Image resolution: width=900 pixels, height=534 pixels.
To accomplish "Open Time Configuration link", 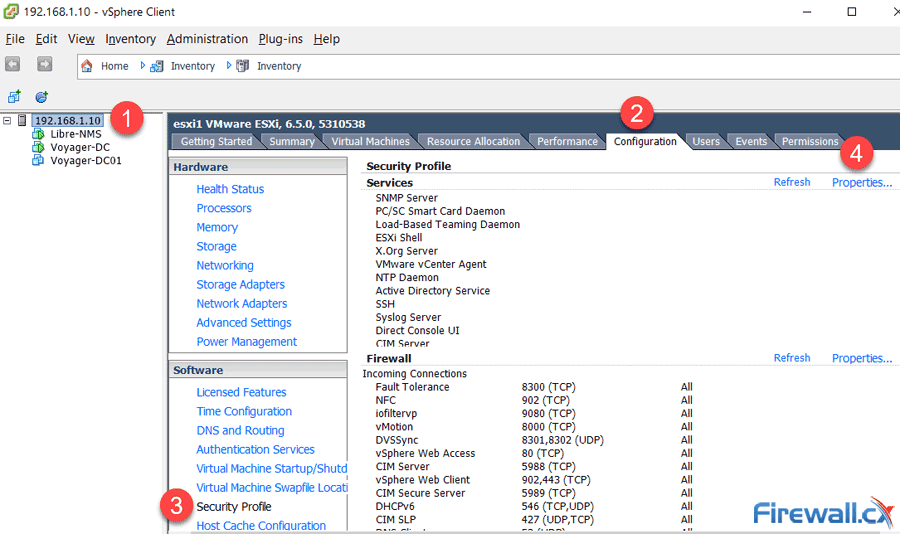I will click(244, 411).
